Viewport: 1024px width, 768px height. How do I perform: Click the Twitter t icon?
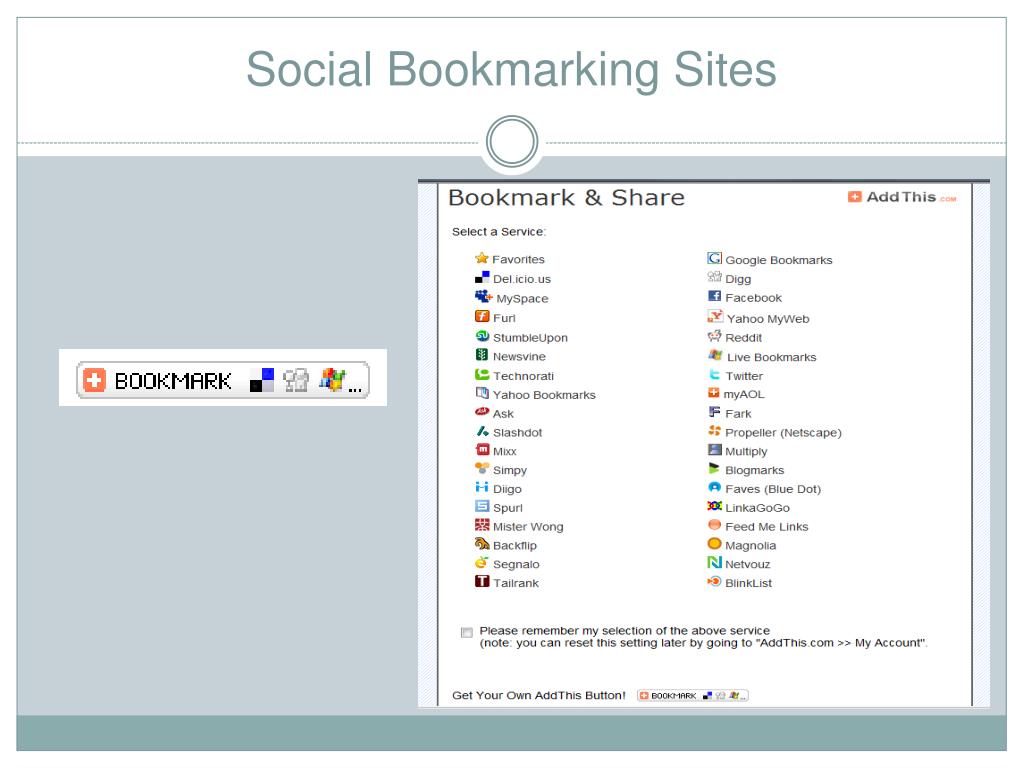(x=714, y=374)
